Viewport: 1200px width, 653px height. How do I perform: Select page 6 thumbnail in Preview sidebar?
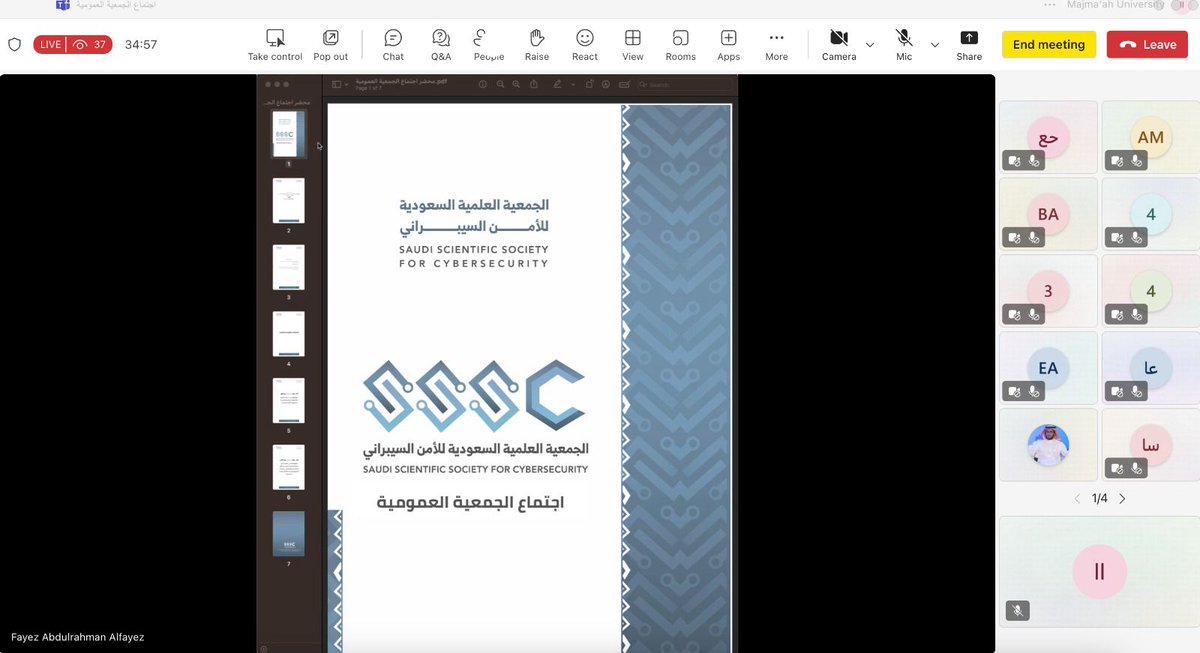pyautogui.click(x=289, y=467)
